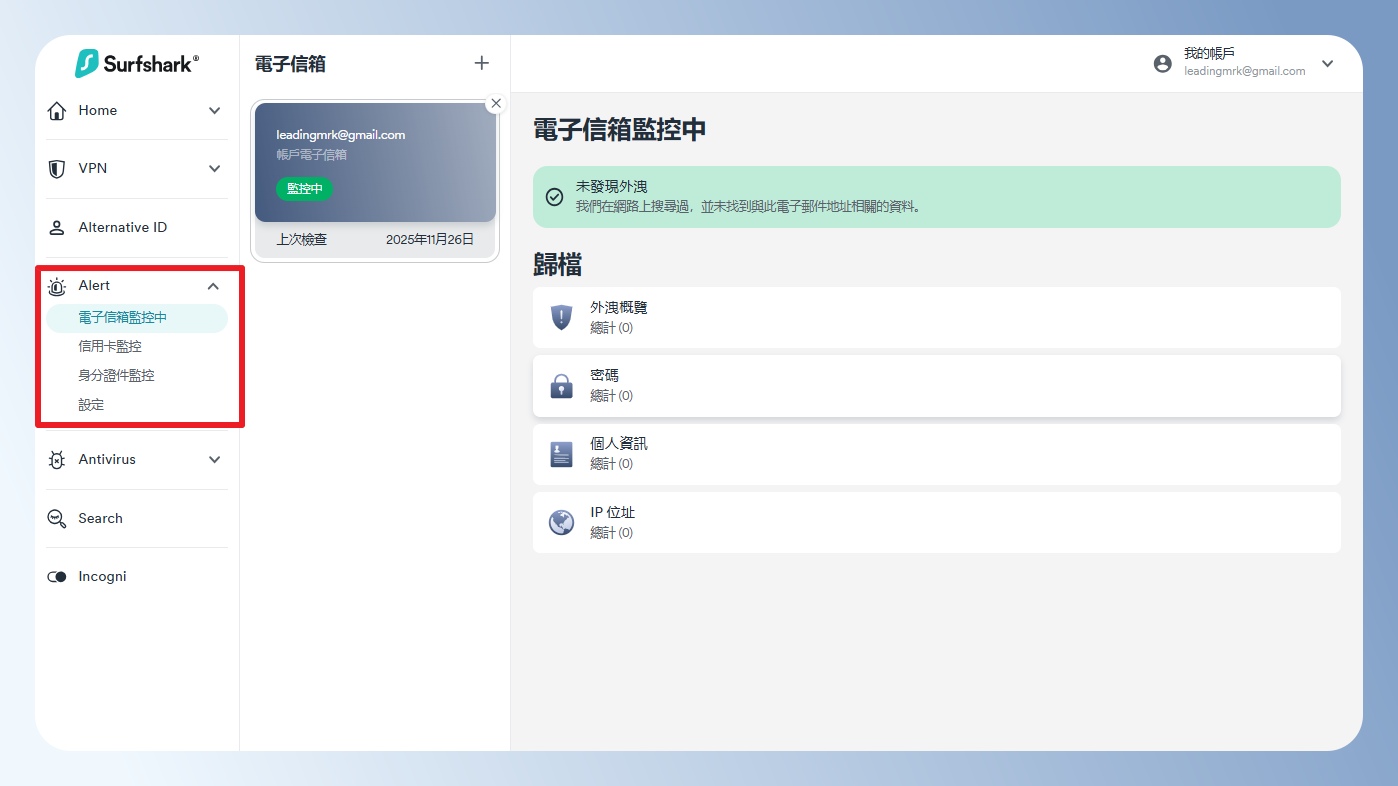Click the account avatar icon
The height and width of the screenshot is (786, 1398).
point(1162,64)
